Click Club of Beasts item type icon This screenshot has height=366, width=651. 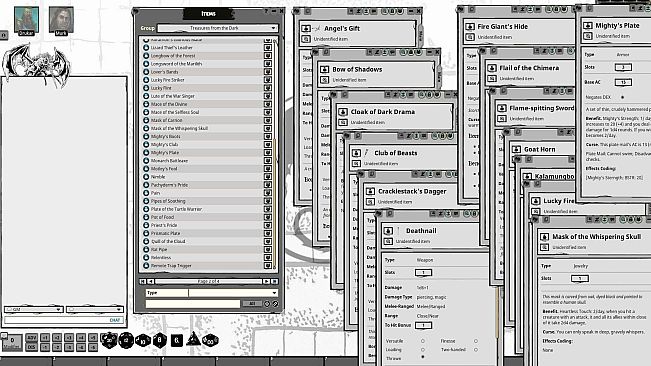(356, 153)
